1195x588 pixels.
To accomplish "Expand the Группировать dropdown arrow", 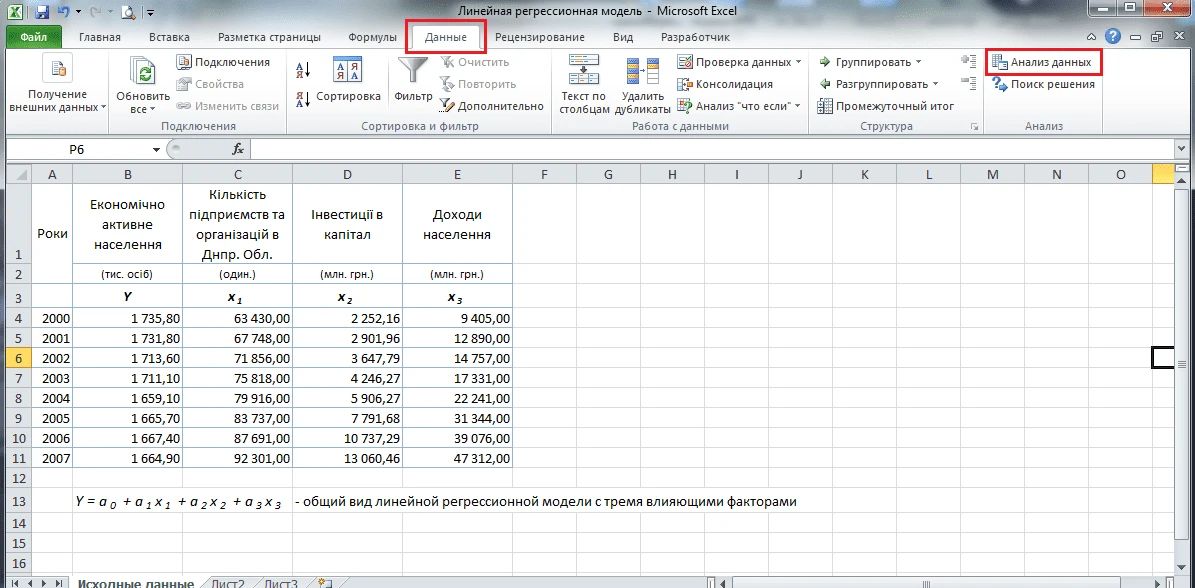I will click(919, 62).
